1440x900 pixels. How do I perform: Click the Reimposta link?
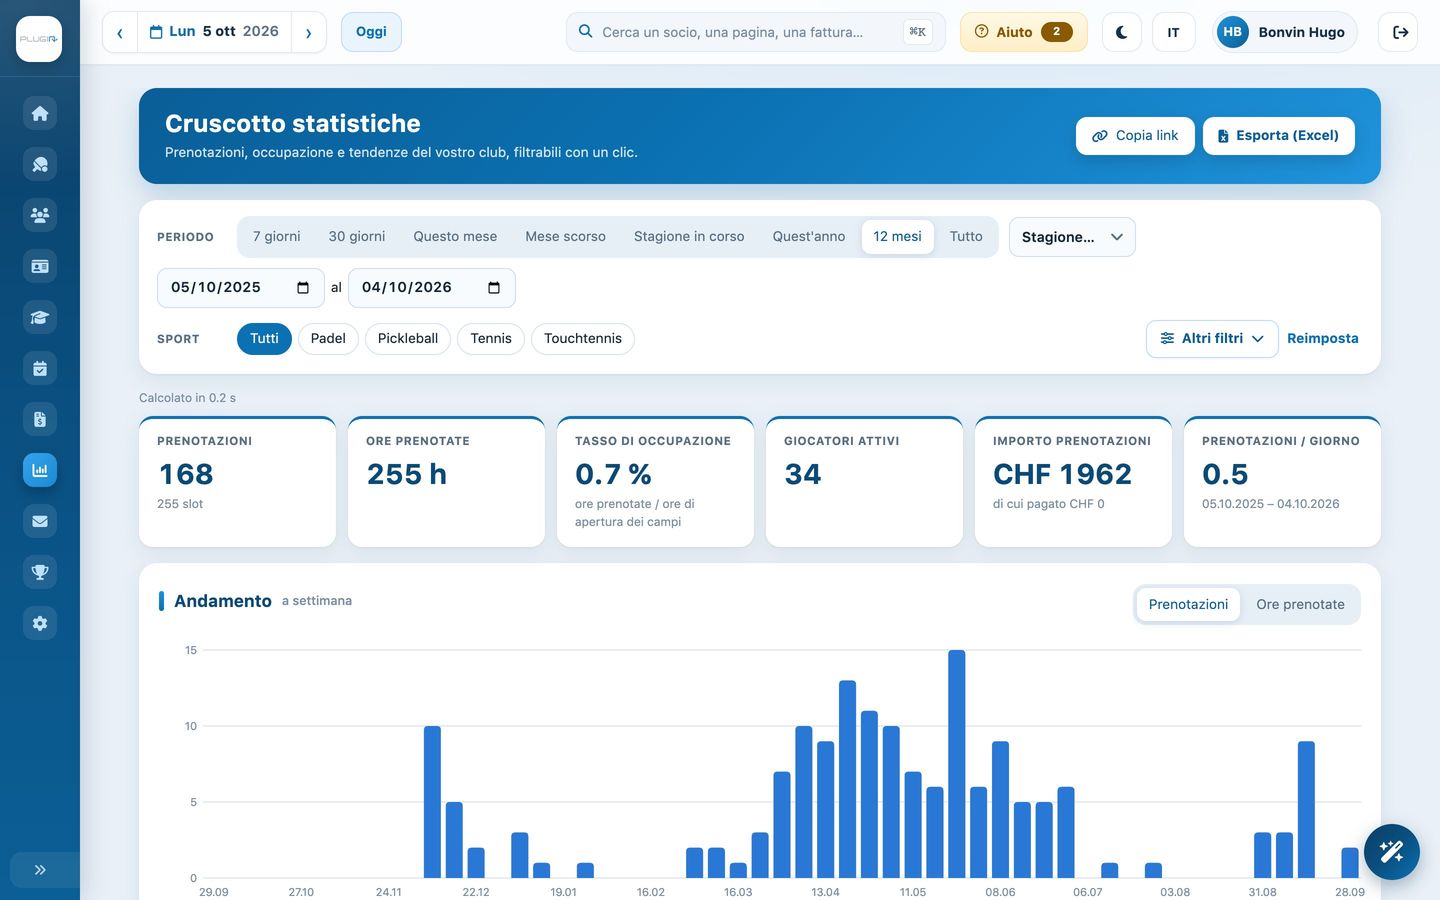[1322, 339]
